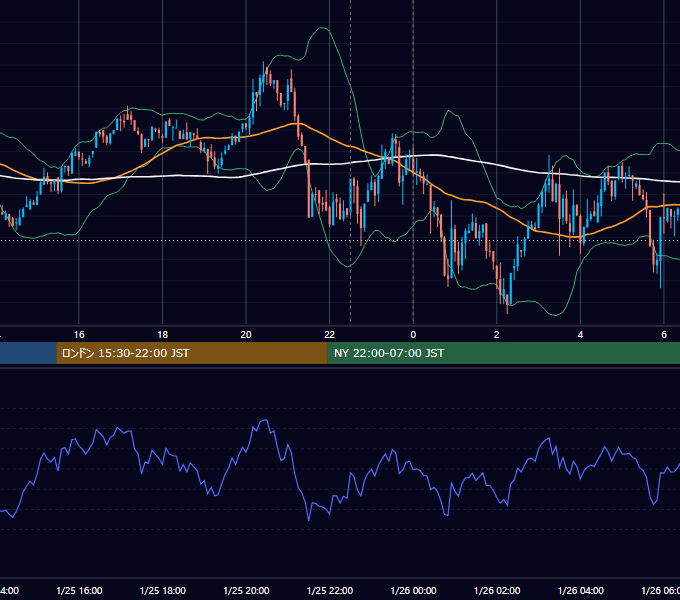
Task: Click the 1/26 00:00 bottom axis label
Action: [x=413, y=590]
